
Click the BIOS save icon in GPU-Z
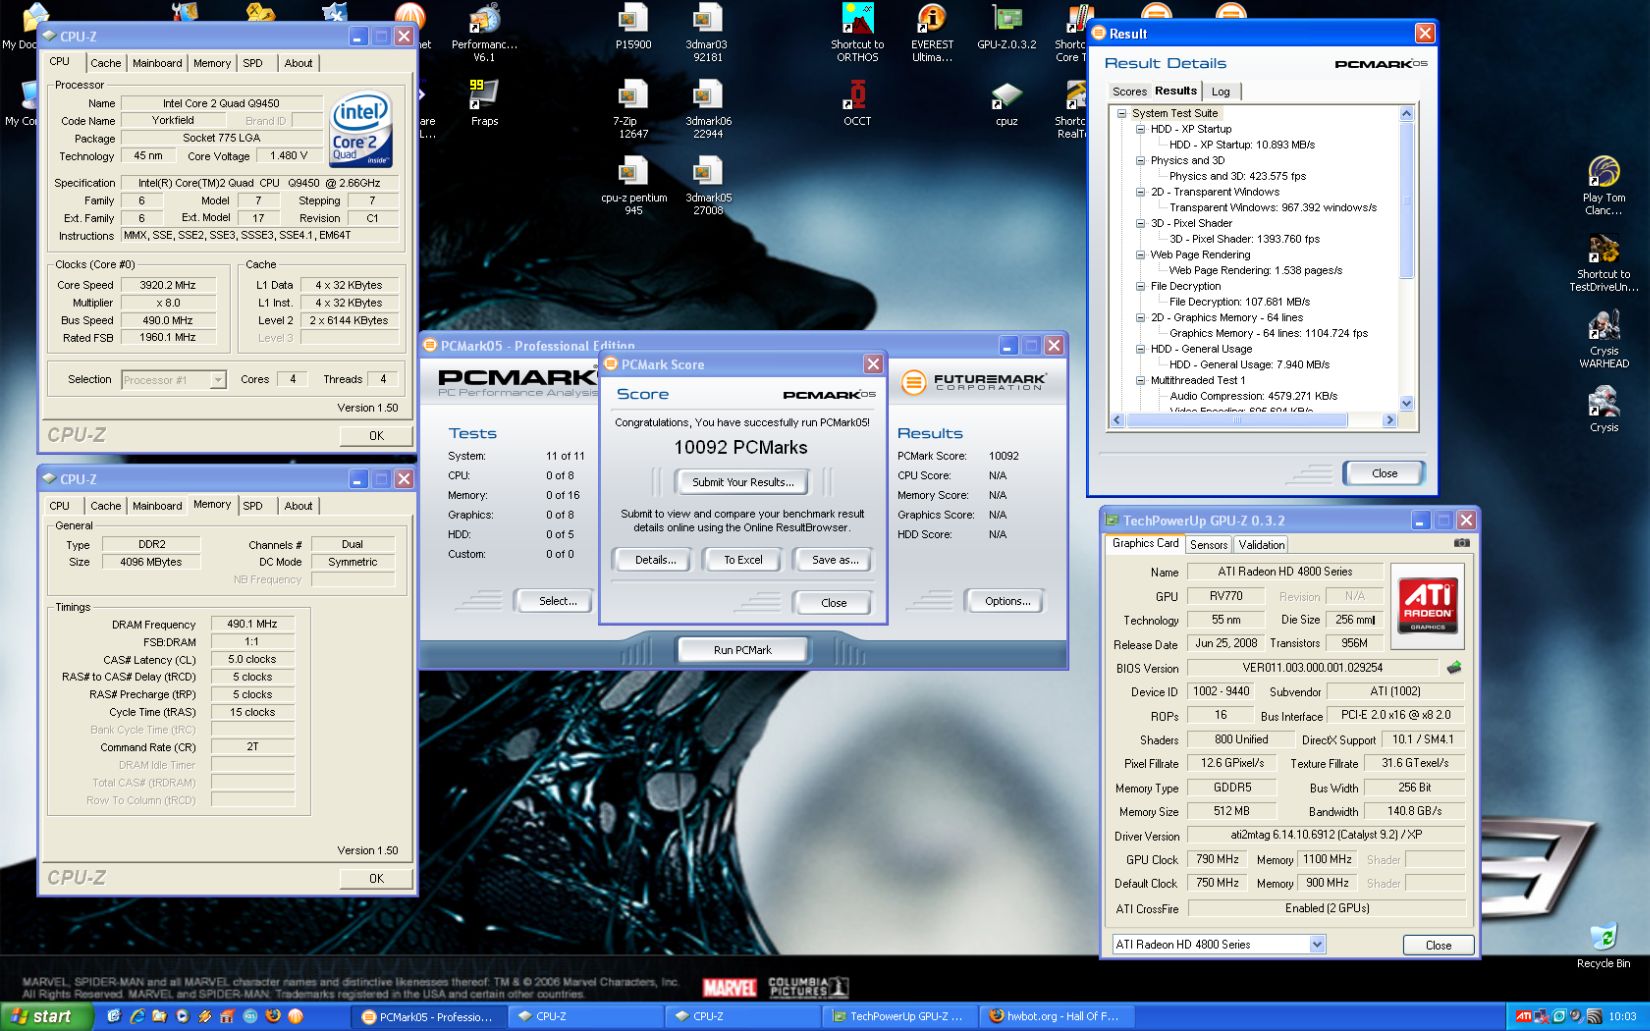(1454, 667)
